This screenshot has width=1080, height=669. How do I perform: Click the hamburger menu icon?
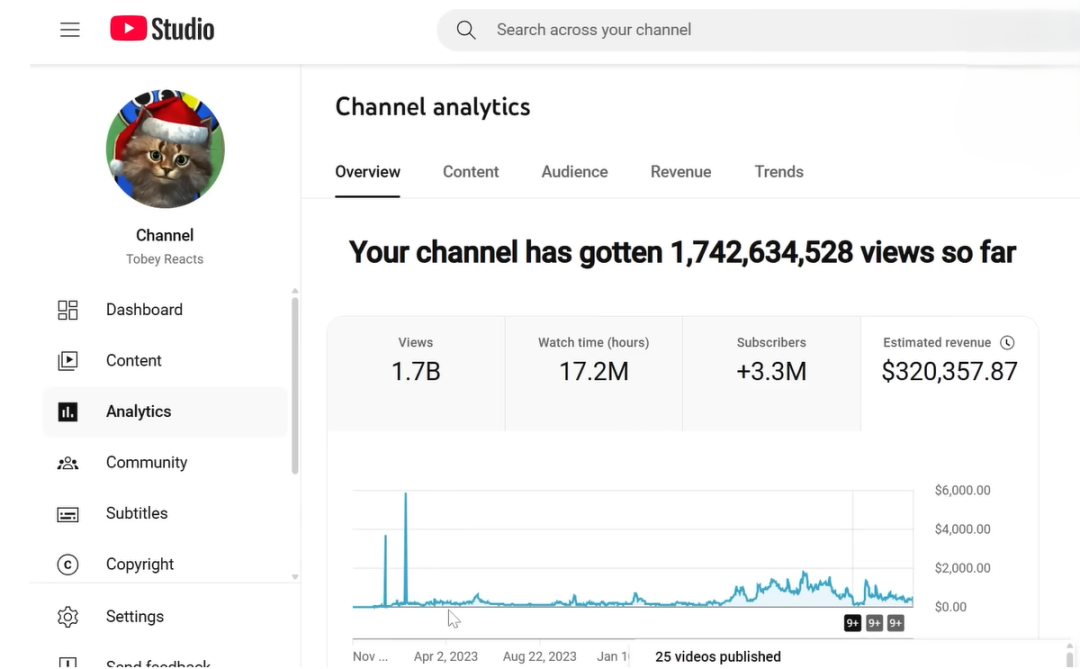[x=70, y=29]
